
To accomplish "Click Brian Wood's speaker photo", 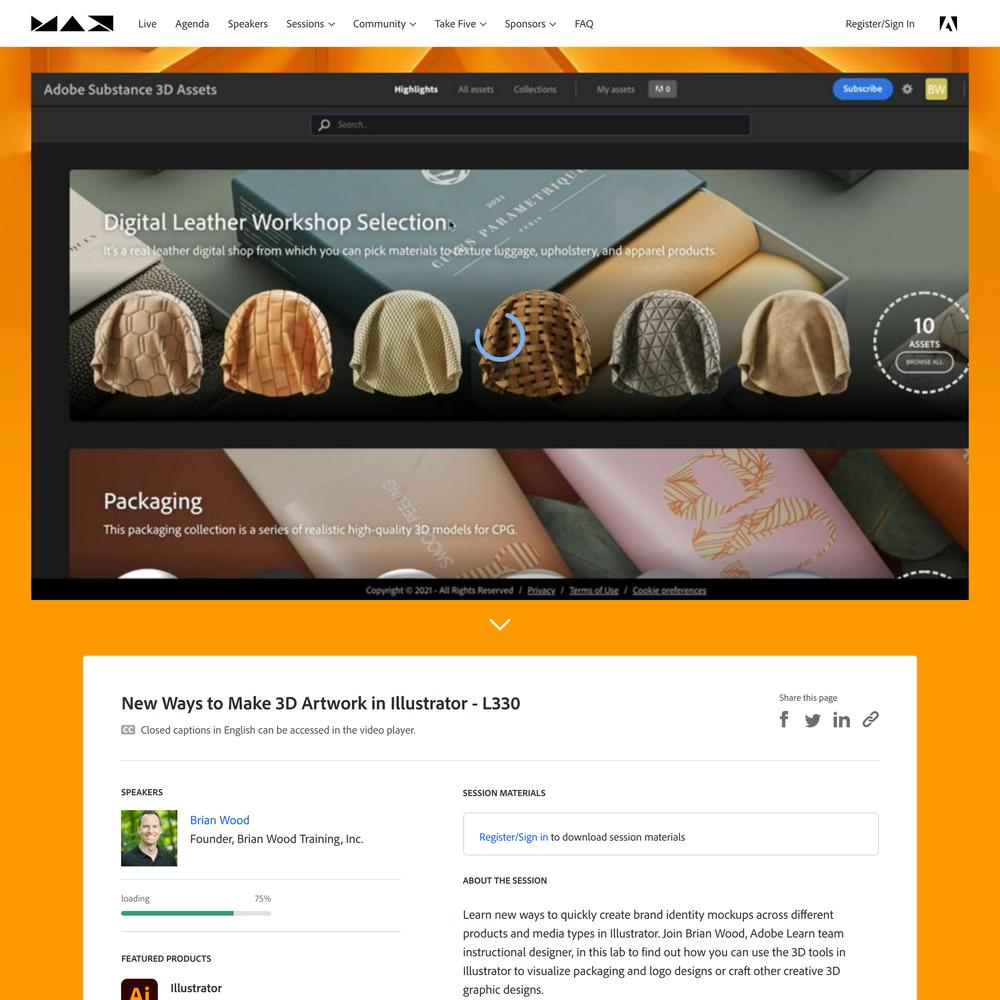I will pyautogui.click(x=149, y=838).
